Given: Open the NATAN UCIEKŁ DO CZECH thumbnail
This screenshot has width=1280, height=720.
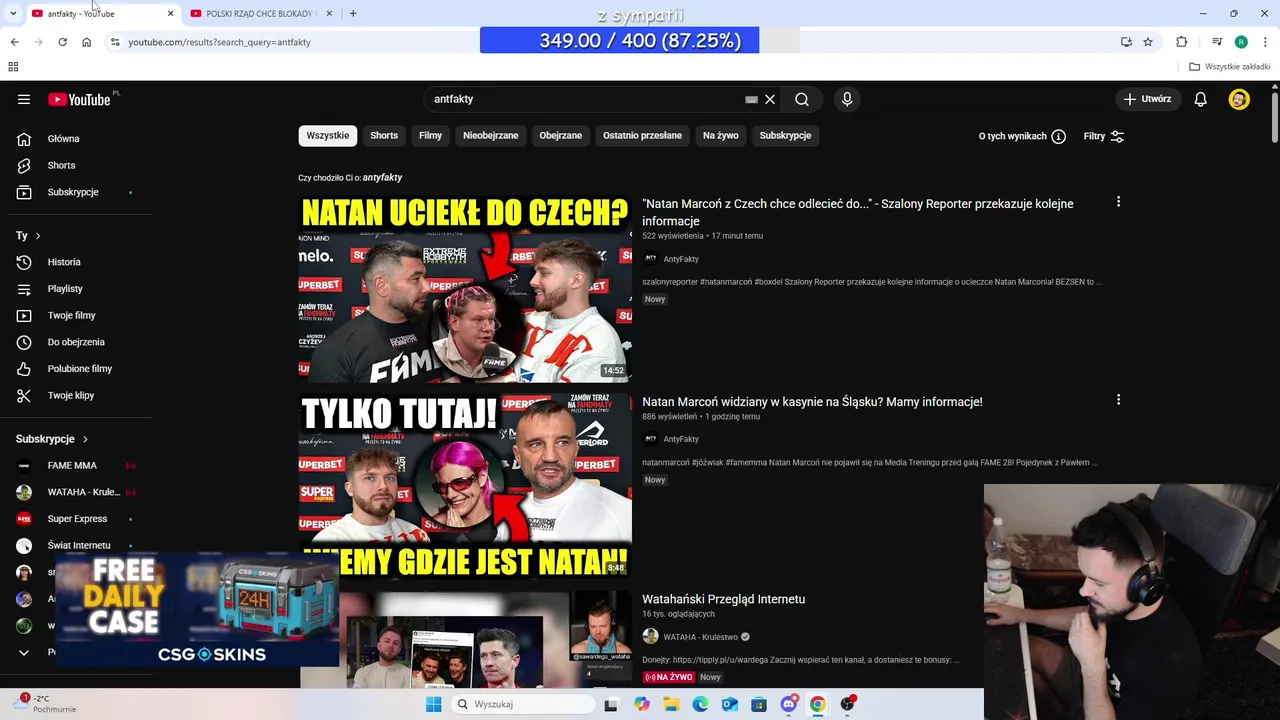Looking at the screenshot, I should click(465, 289).
